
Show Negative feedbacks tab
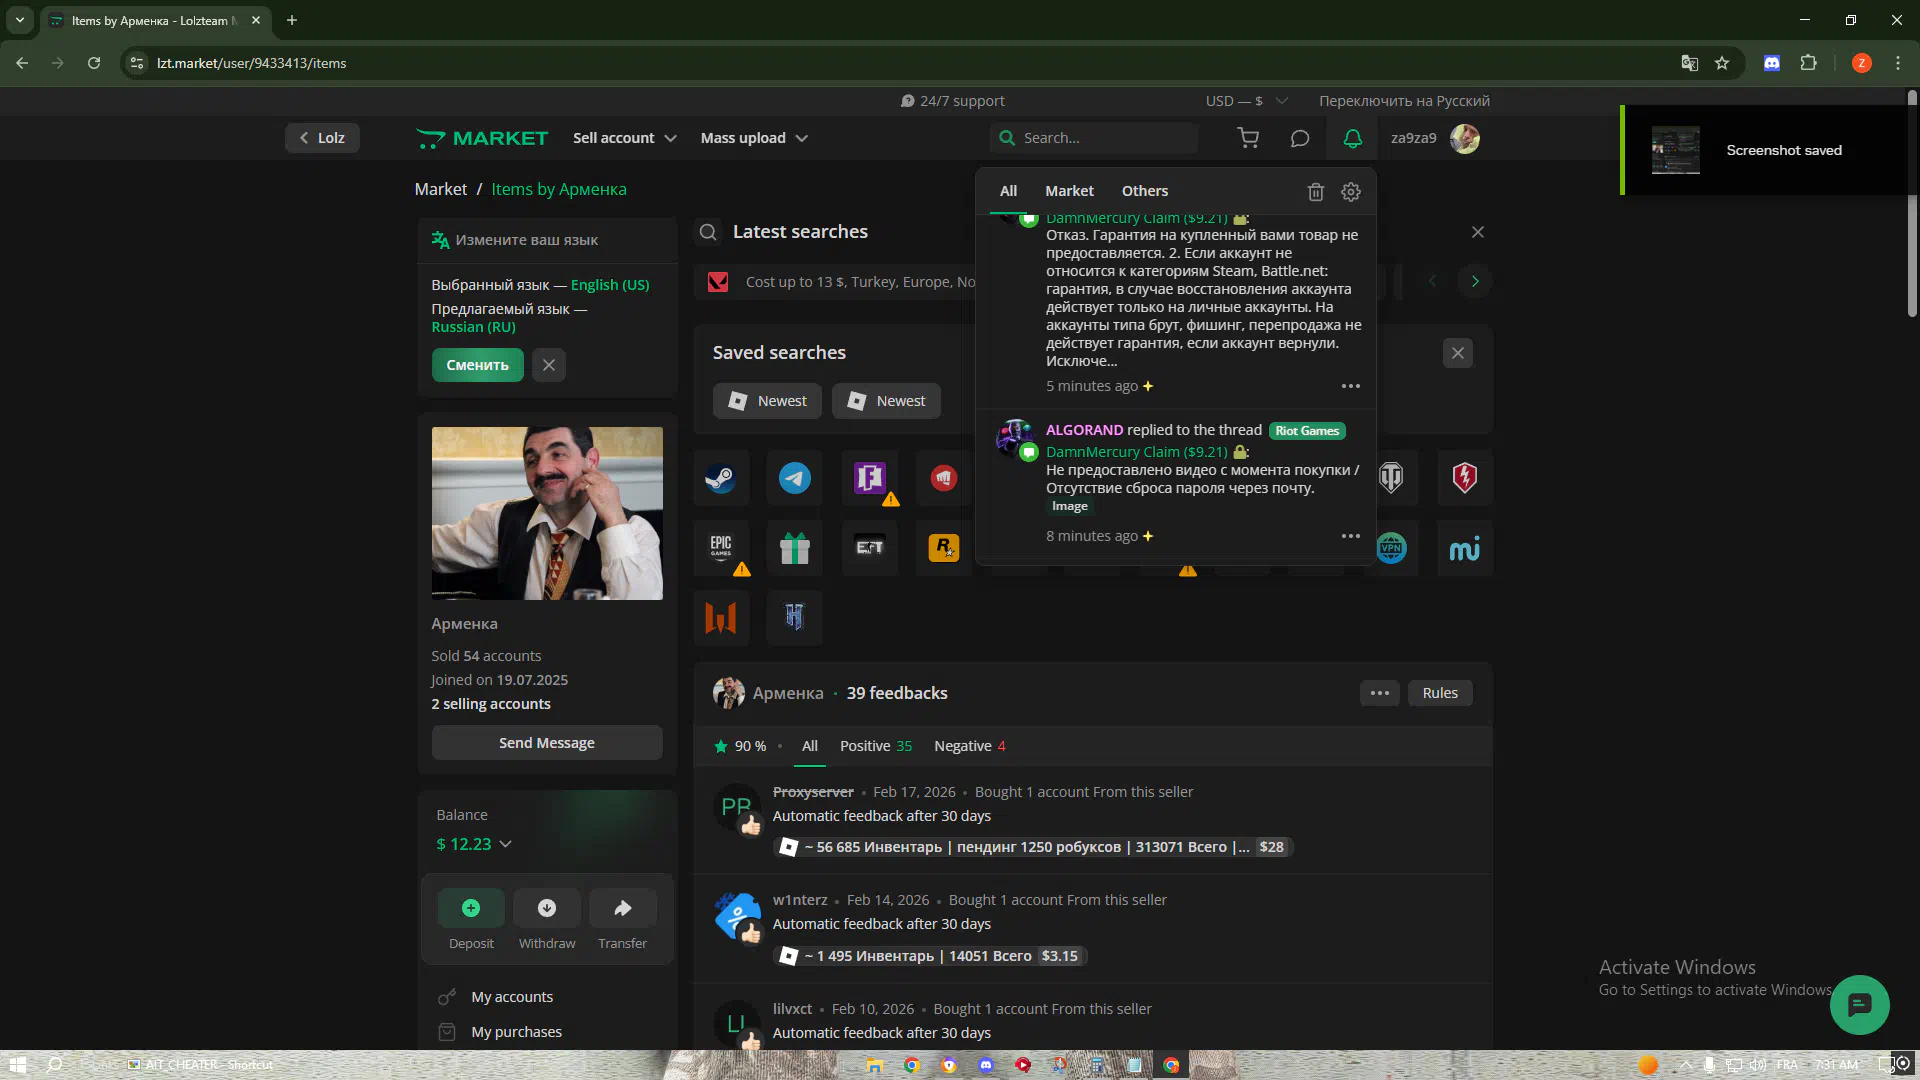point(969,746)
